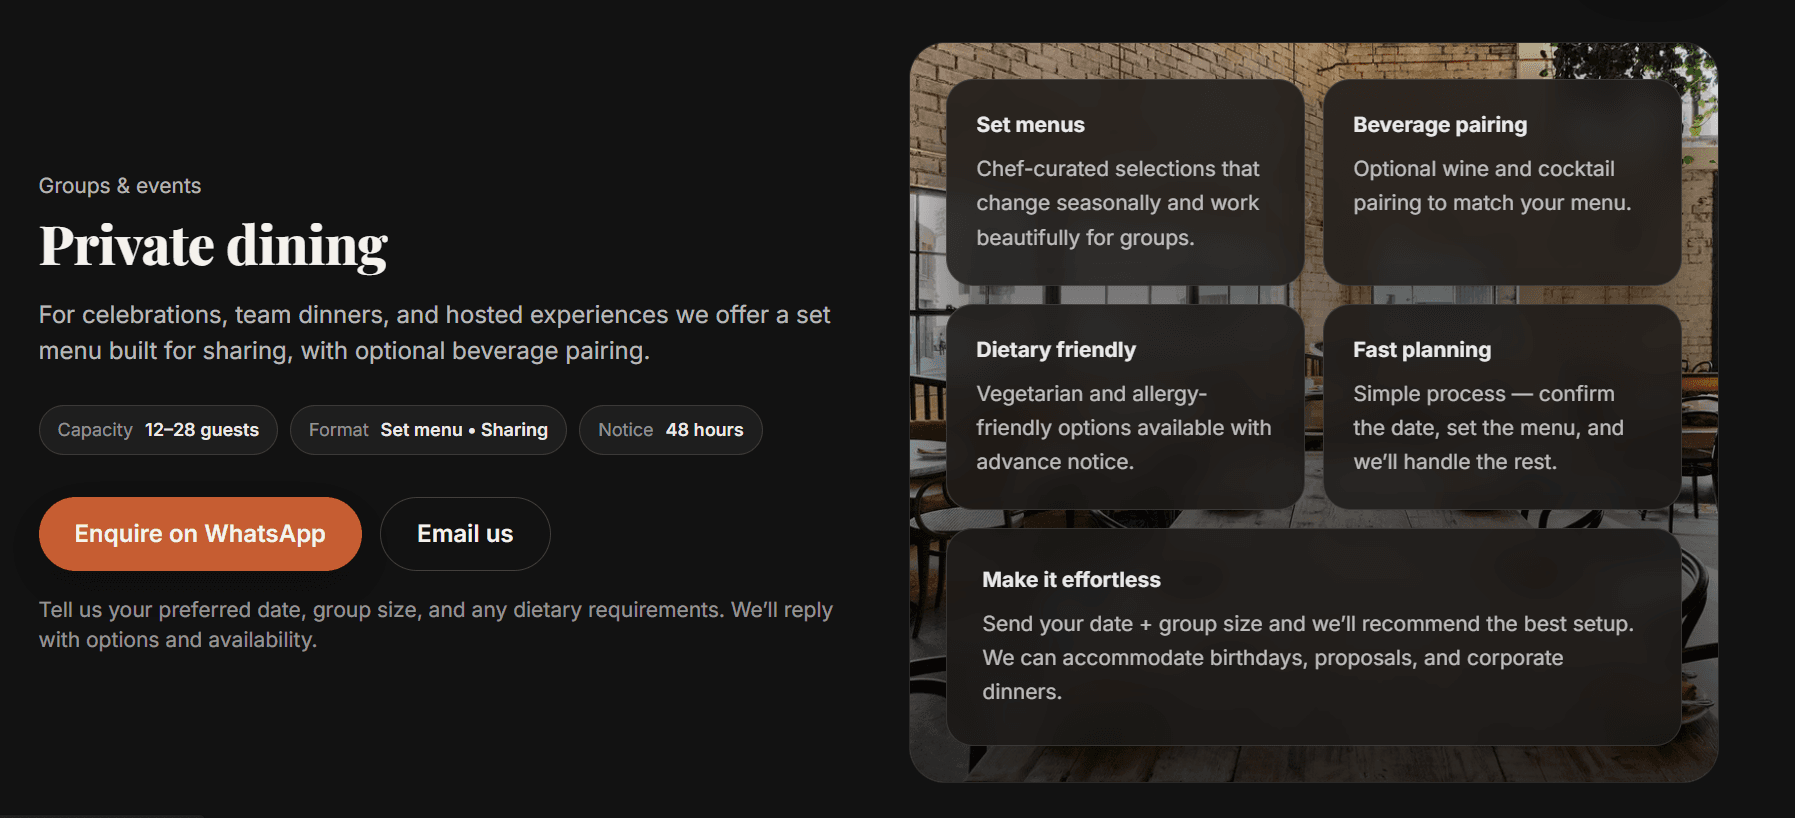Select the Capacity 12–28 guests pill
This screenshot has height=818, width=1795.
click(x=158, y=430)
